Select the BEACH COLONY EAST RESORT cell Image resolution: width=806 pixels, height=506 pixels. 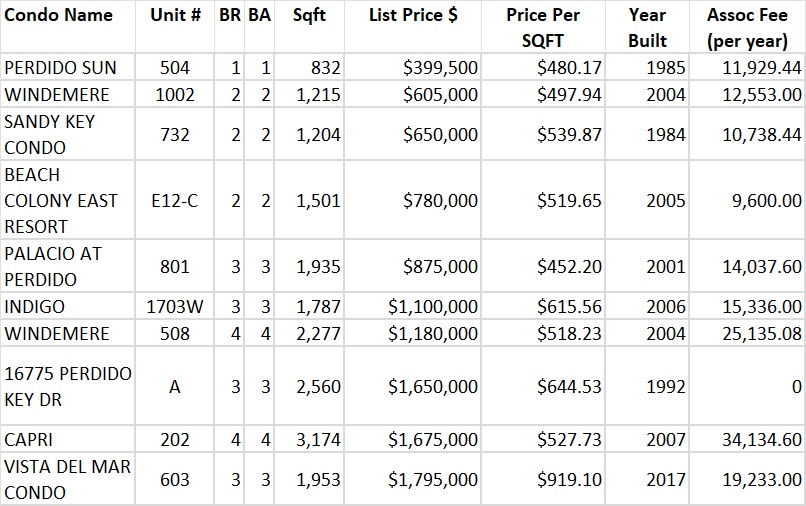point(61,200)
